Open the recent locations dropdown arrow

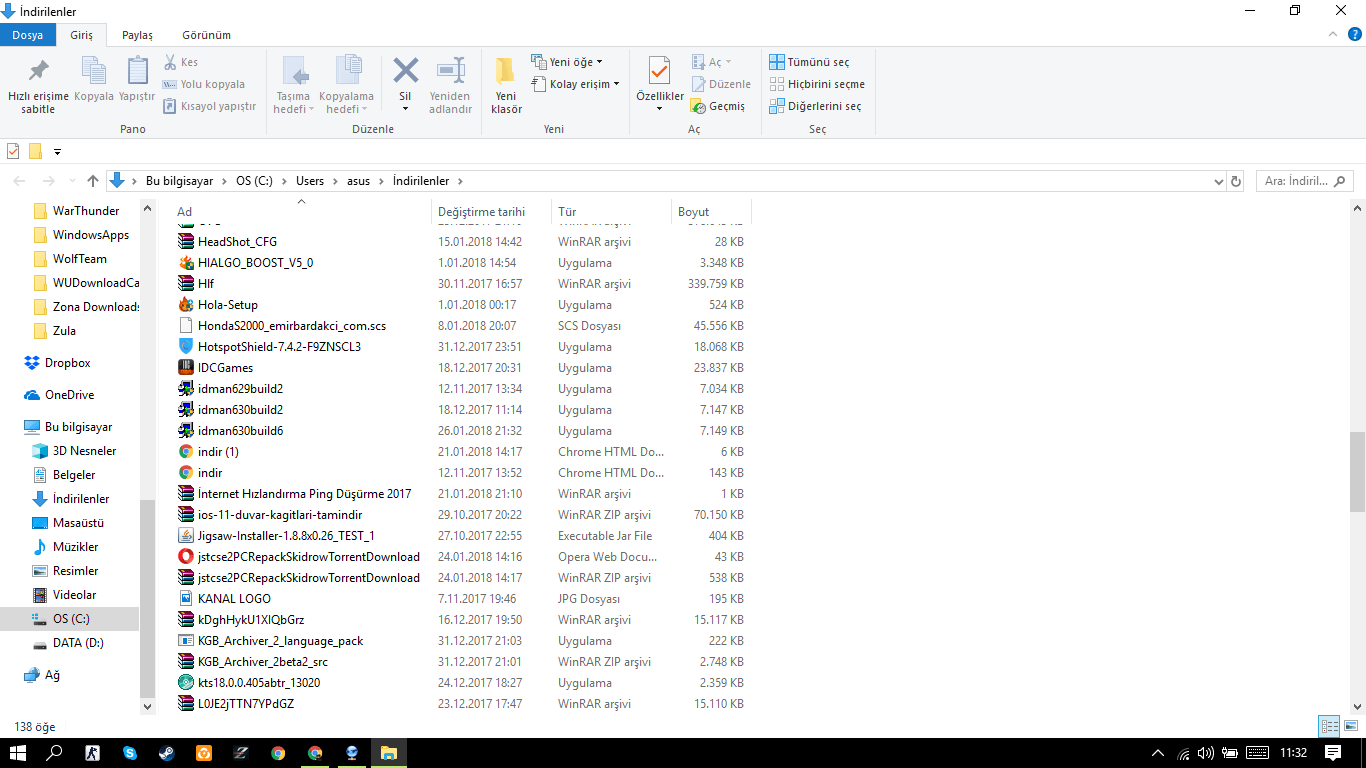tap(73, 181)
